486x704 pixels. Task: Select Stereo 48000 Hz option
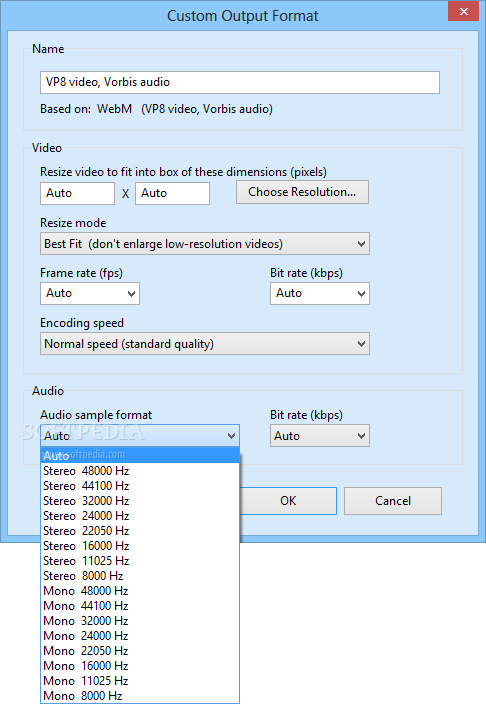140,471
